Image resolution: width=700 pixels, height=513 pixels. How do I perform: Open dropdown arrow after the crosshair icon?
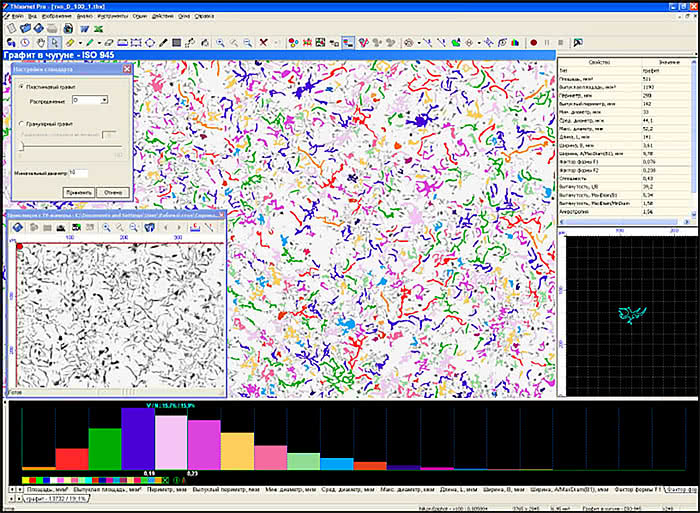pyautogui.click(x=479, y=43)
